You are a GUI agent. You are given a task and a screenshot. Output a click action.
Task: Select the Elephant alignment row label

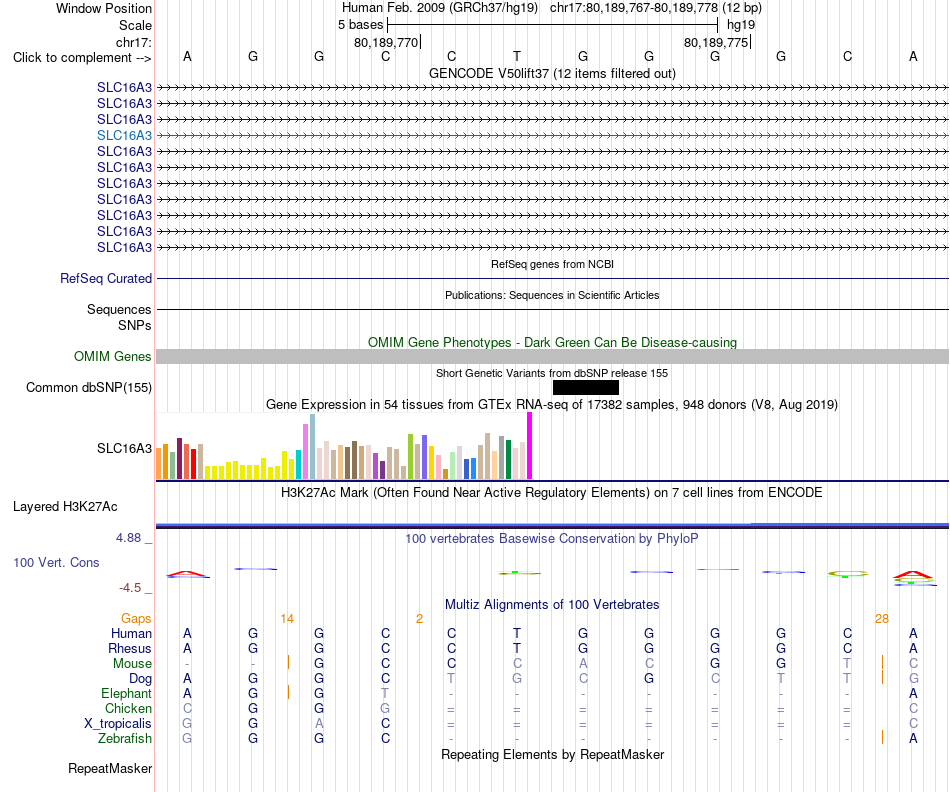point(127,693)
